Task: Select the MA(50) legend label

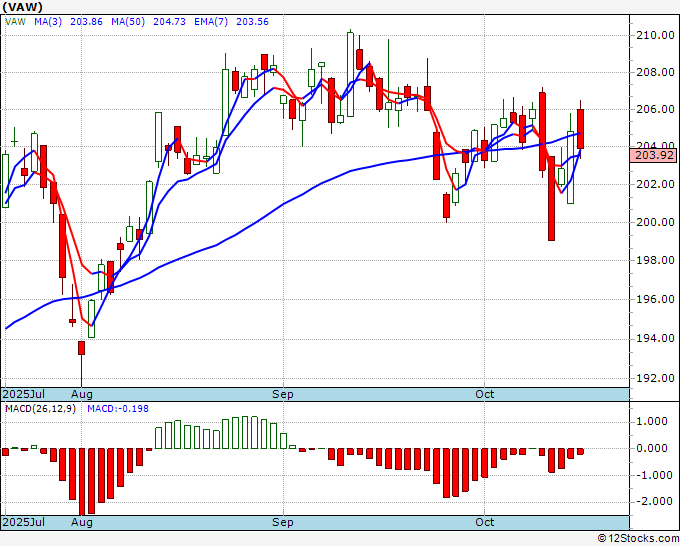Action: 128,22
